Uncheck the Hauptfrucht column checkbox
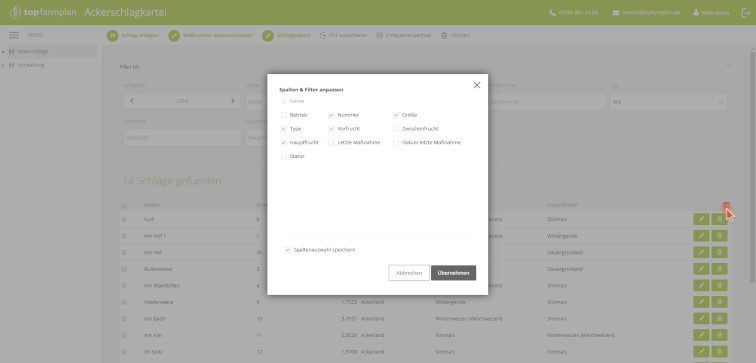This screenshot has width=756, height=363. tap(284, 143)
